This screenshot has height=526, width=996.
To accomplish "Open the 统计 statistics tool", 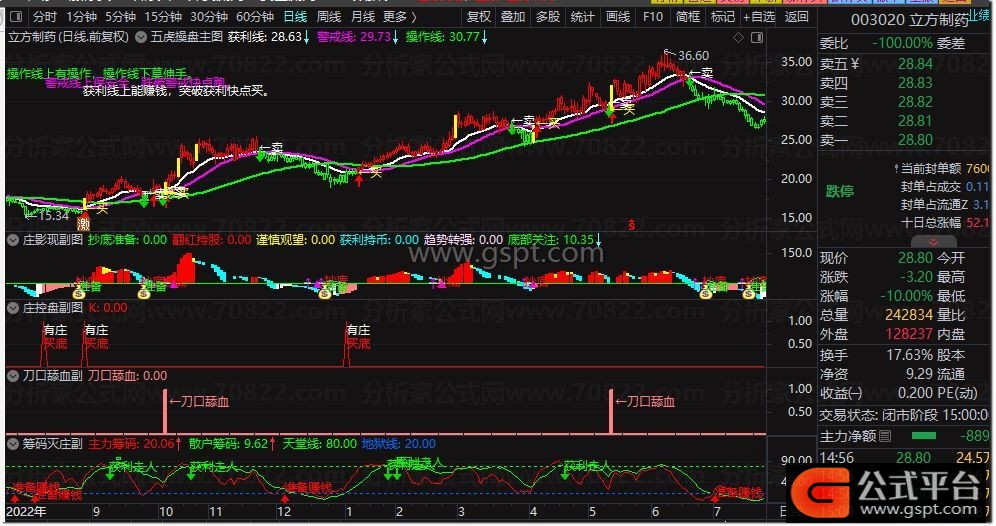I will (x=582, y=17).
